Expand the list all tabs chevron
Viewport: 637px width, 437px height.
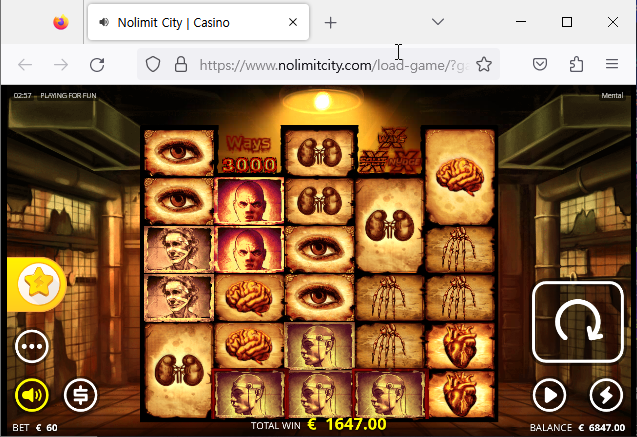click(x=438, y=22)
